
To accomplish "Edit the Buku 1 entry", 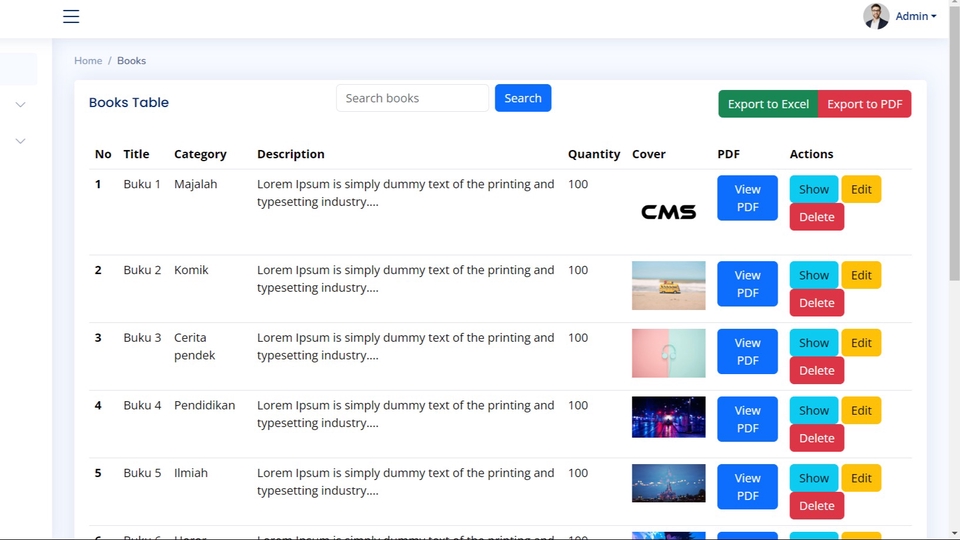I will pyautogui.click(x=861, y=189).
